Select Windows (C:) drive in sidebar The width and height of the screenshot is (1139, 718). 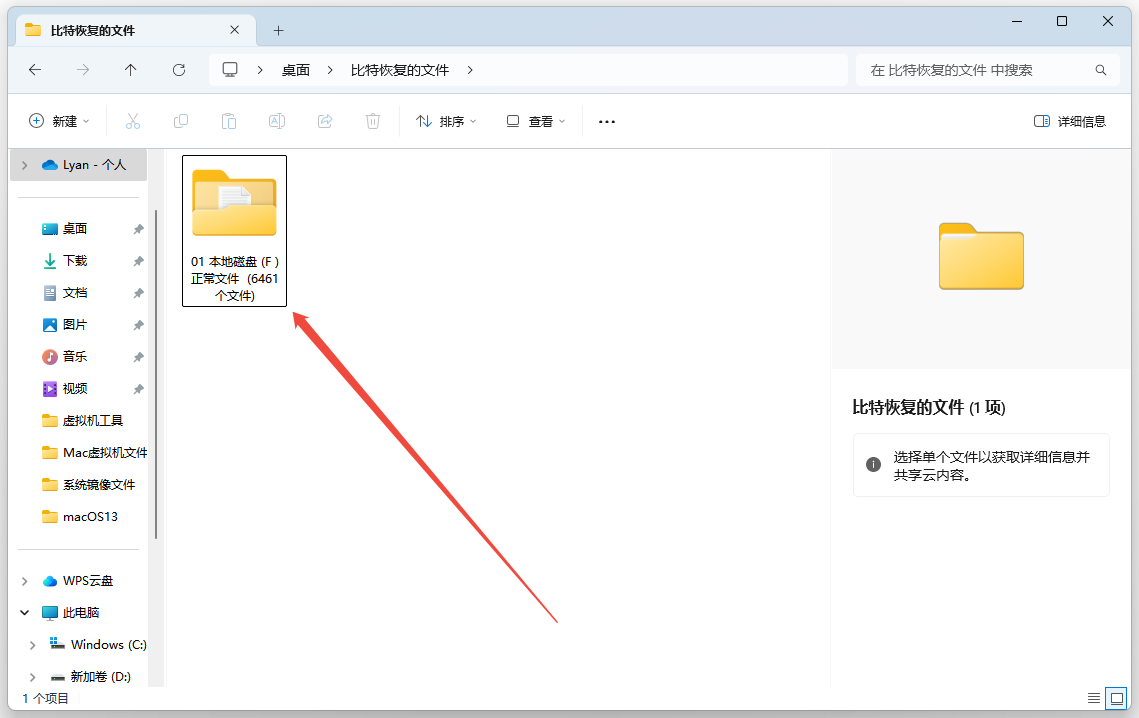point(98,645)
